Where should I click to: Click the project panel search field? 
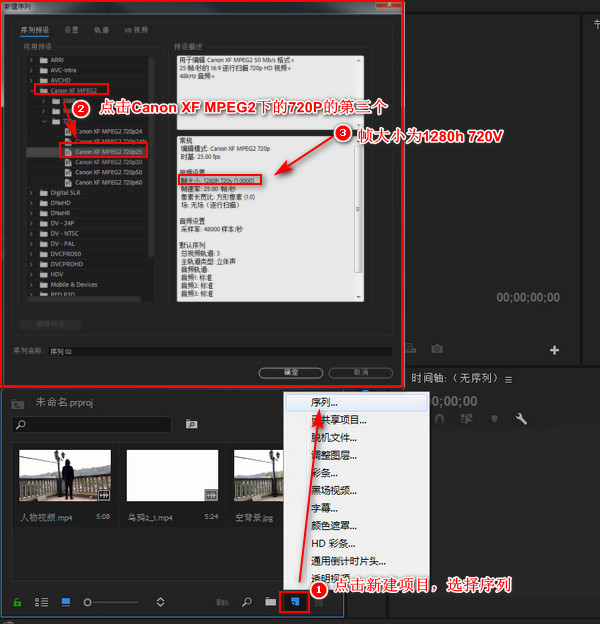(92, 424)
